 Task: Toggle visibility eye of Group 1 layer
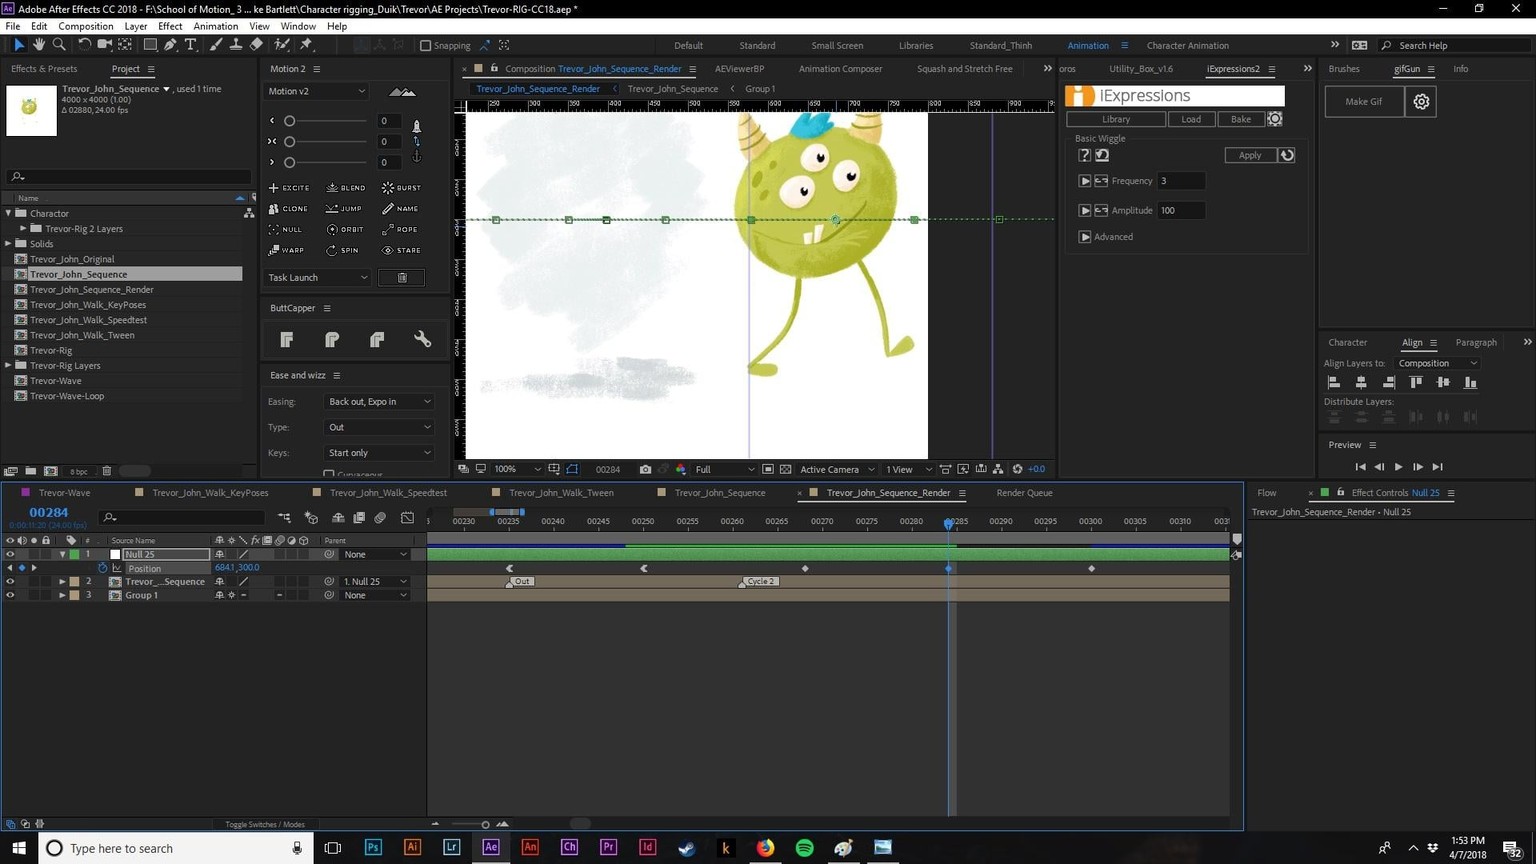click(10, 595)
